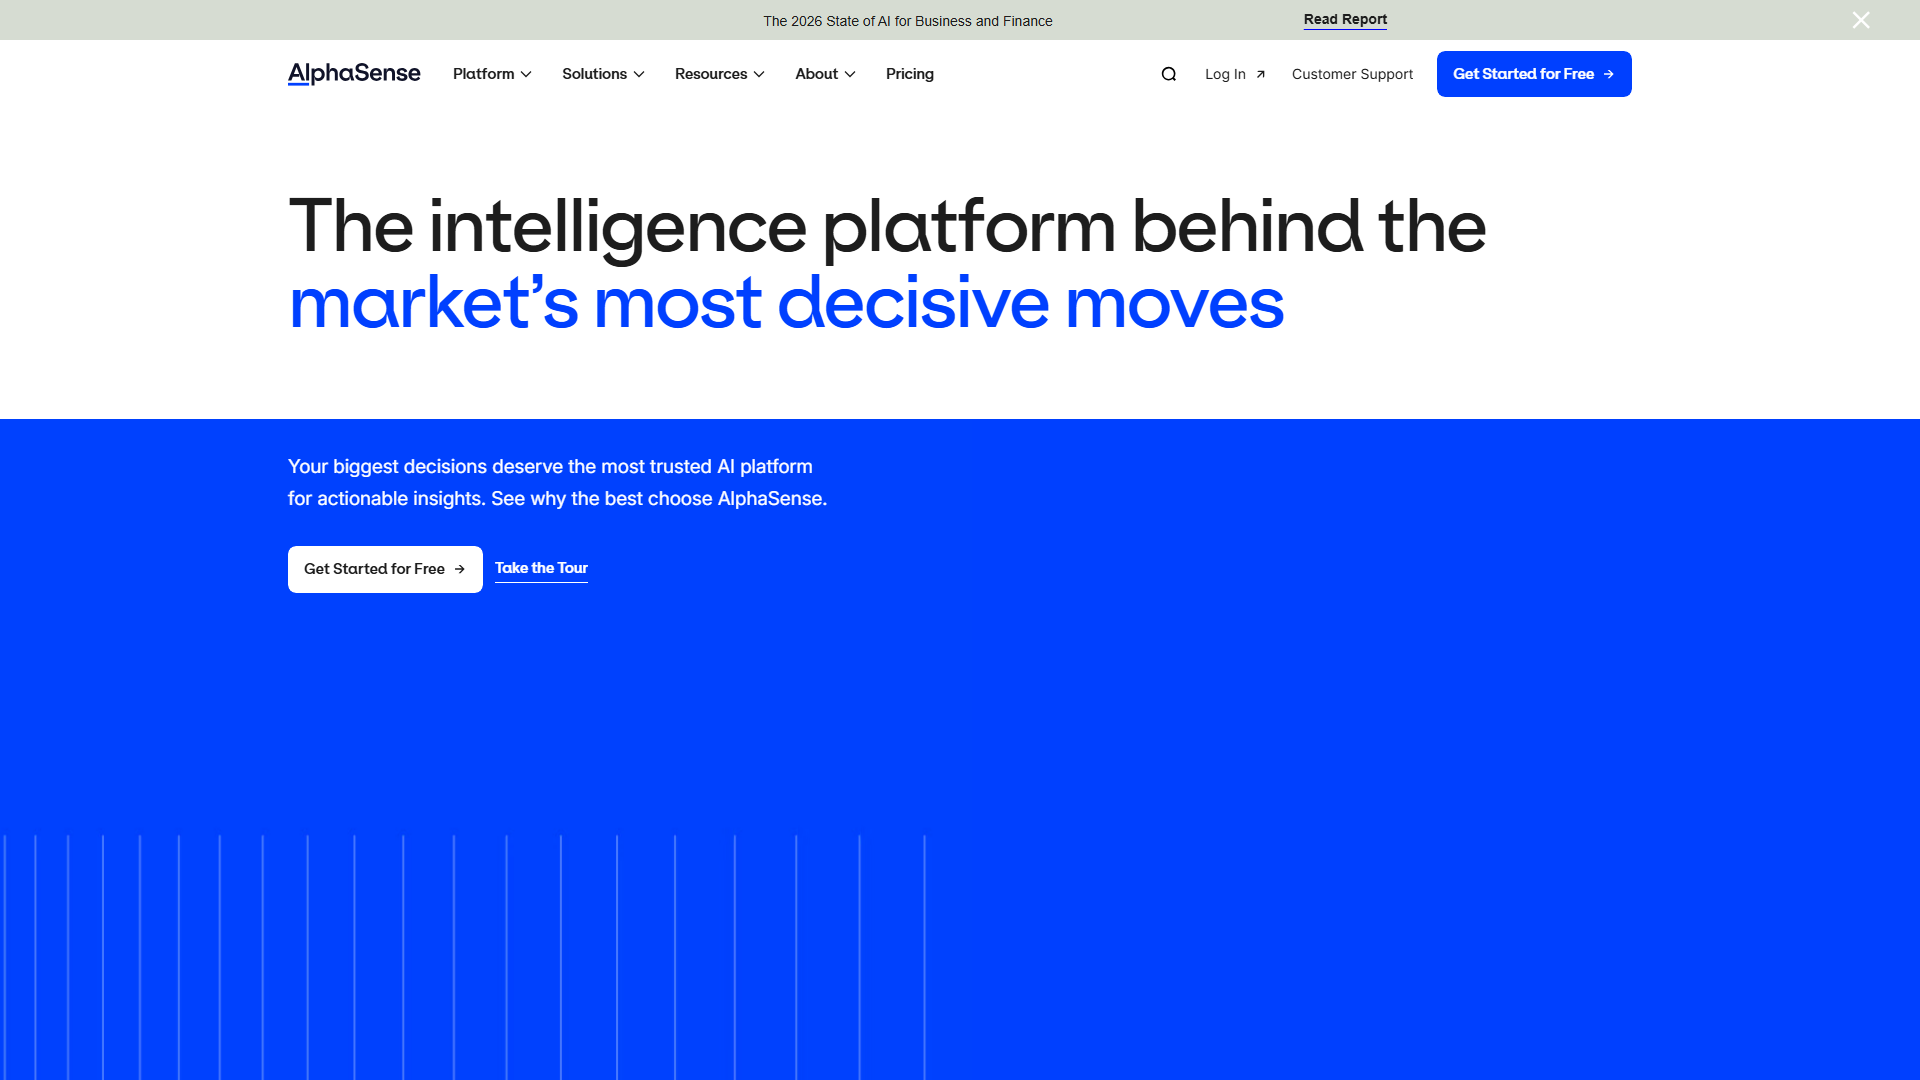Open the Read Report link
Image resolution: width=1920 pixels, height=1080 pixels.
pyautogui.click(x=1345, y=20)
